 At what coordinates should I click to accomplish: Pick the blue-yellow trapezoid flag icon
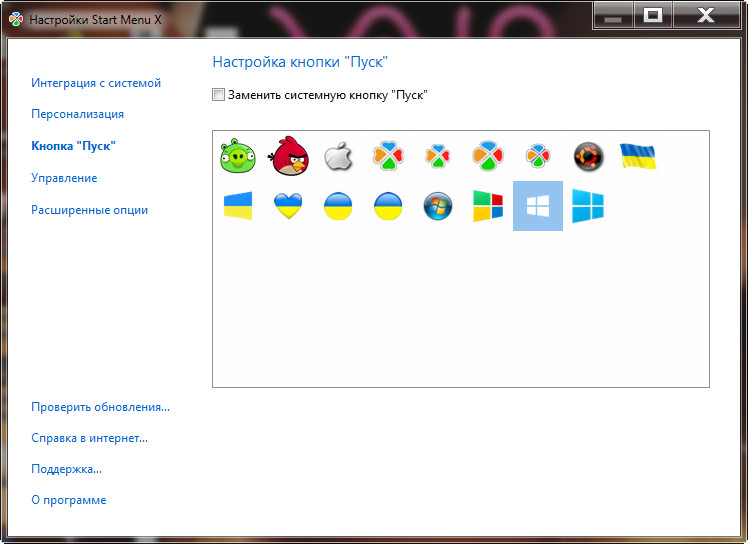(x=238, y=206)
